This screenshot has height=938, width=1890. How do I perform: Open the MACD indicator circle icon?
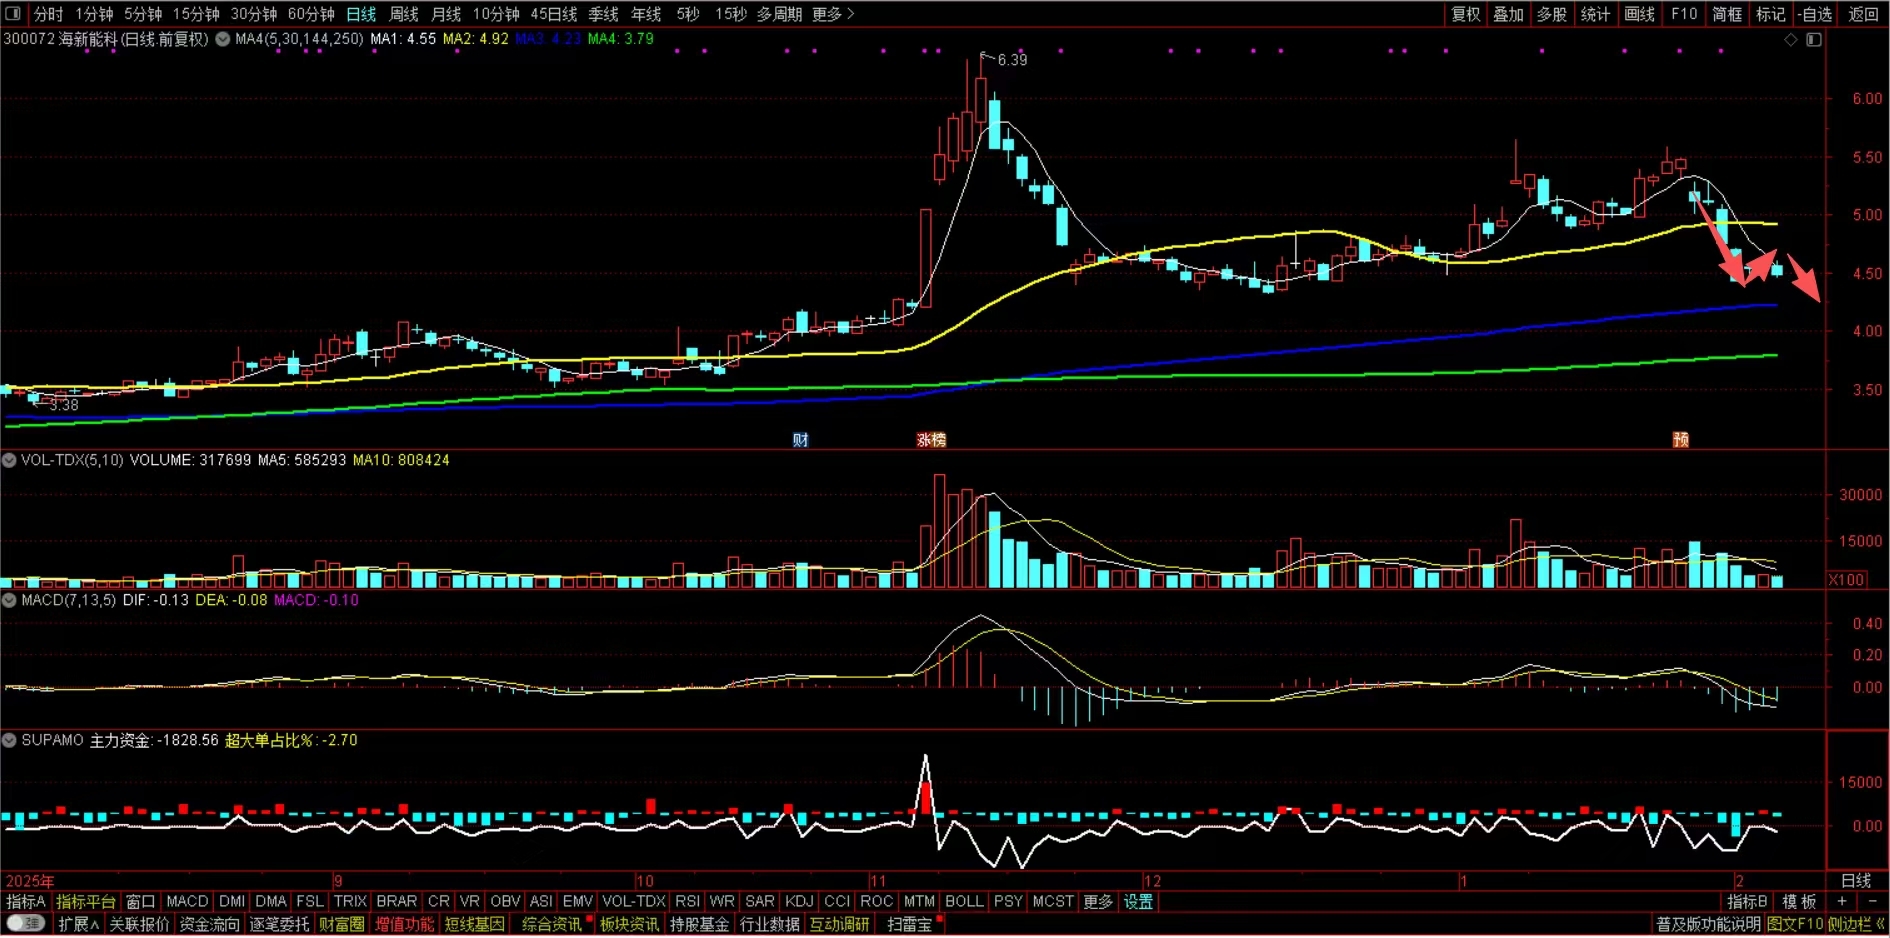point(10,600)
